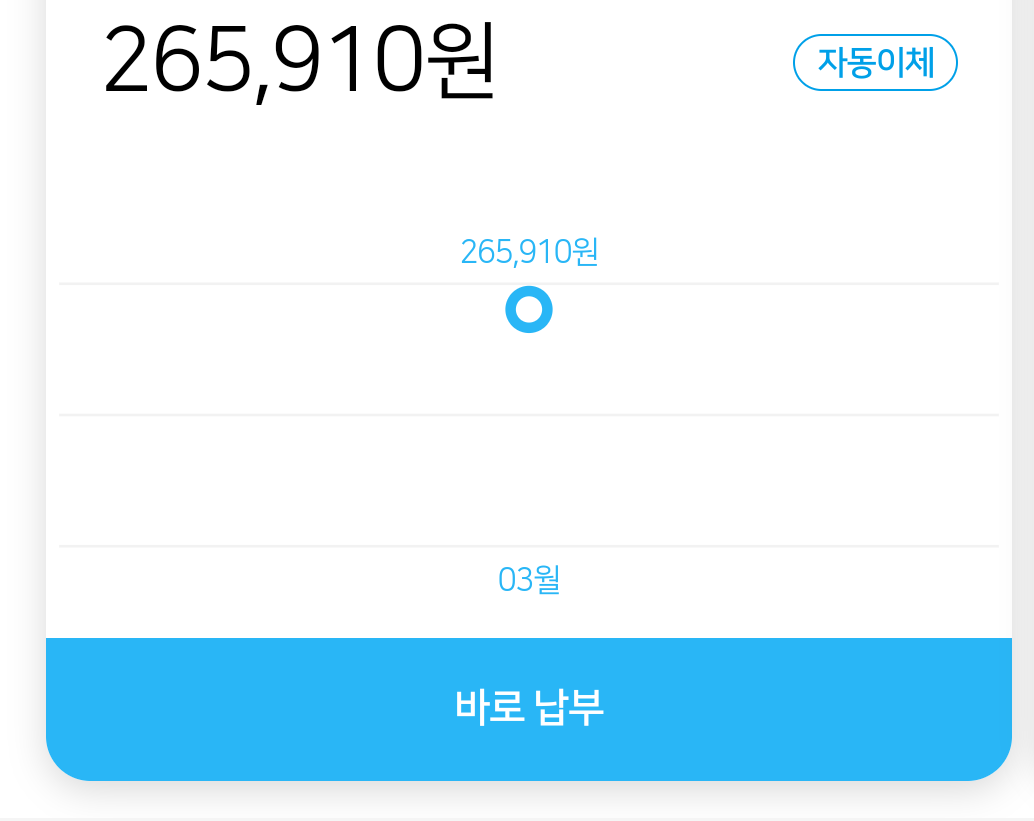Viewport: 1034px width, 821px height.
Task: Select the blue circle chart data point
Action: click(x=529, y=310)
